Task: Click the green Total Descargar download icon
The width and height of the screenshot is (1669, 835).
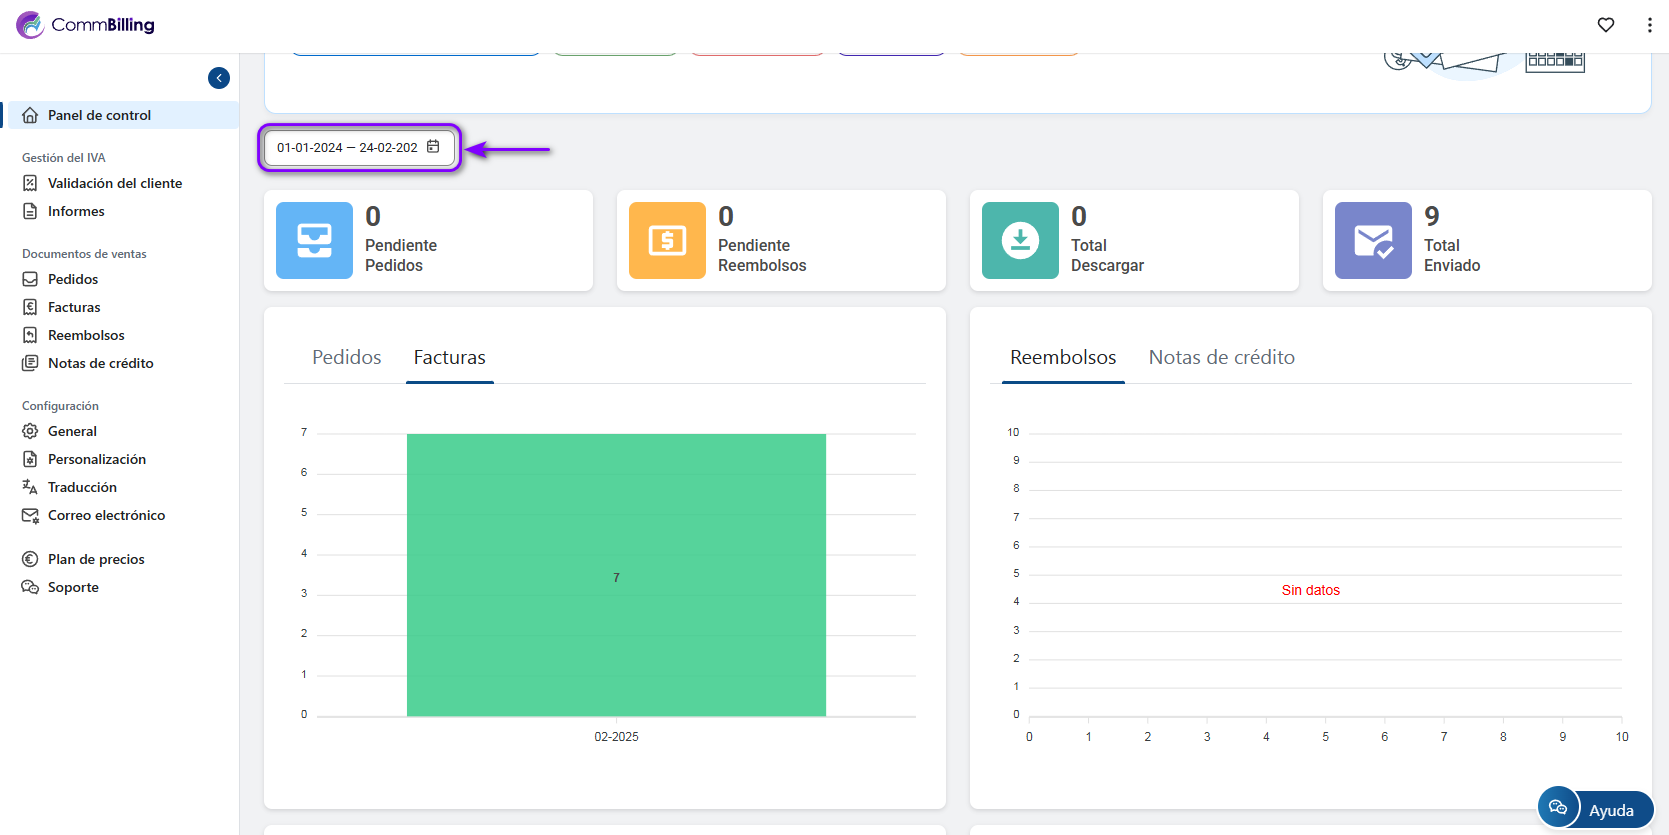Action: coord(1020,241)
